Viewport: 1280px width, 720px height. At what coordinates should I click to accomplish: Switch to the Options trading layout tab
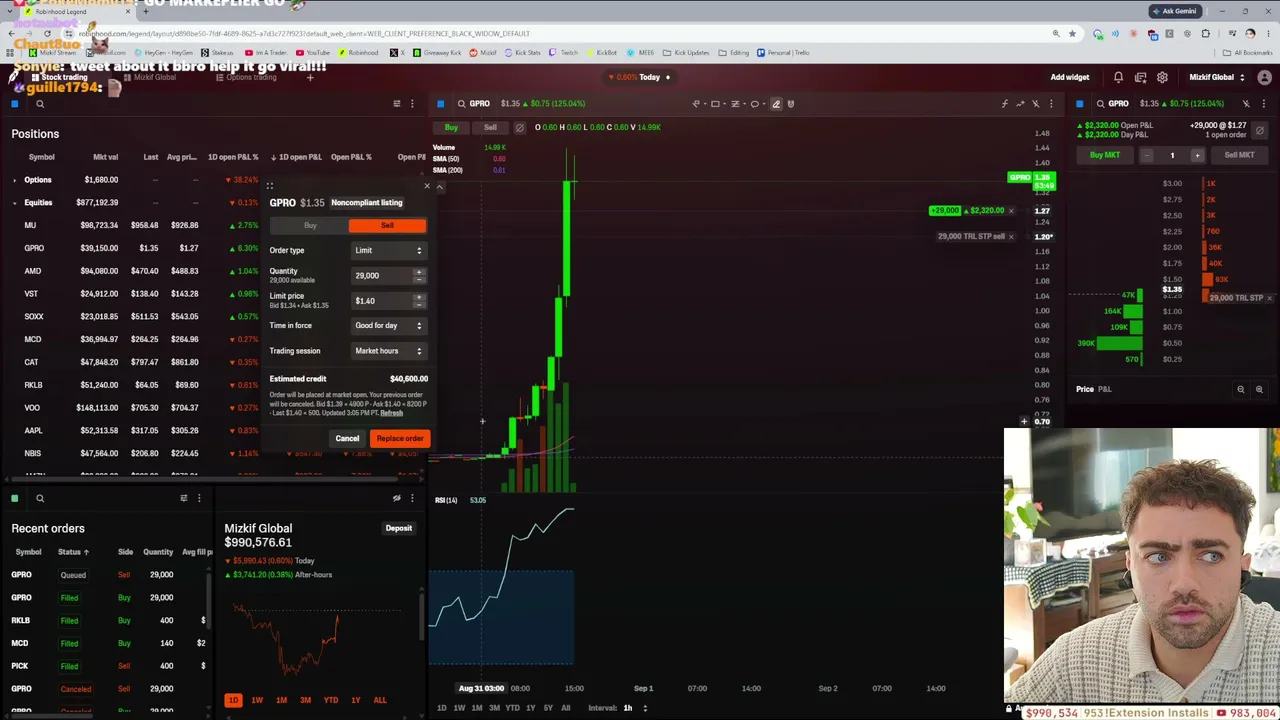251,77
